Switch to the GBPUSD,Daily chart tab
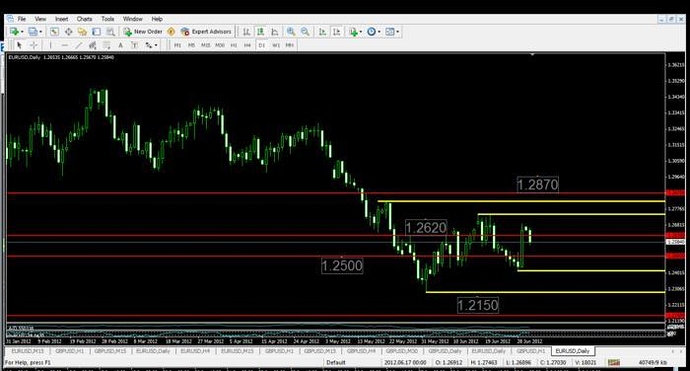 (445, 351)
